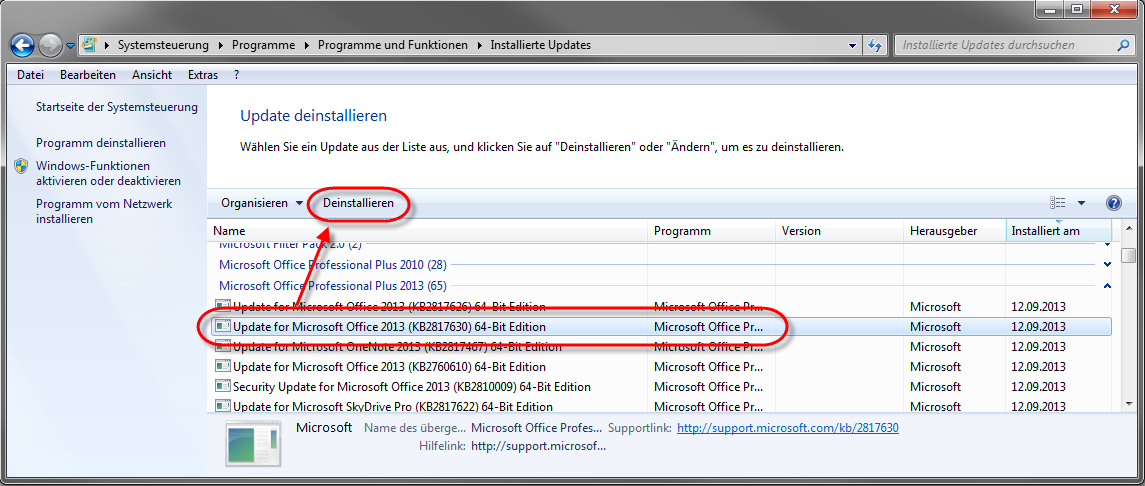Open the view options dropdown arrow
Image resolution: width=1145 pixels, height=486 pixels.
(1081, 203)
